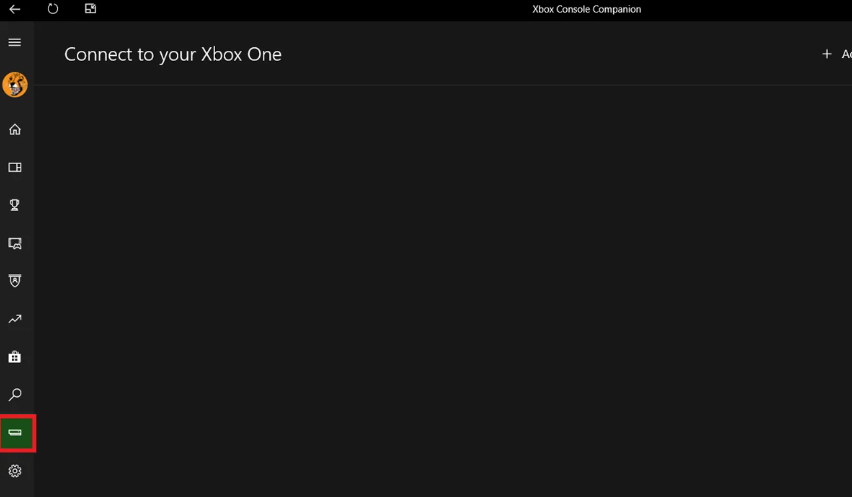The image size is (852, 497).
Task: Click the partially visible add device label
Action: point(845,54)
